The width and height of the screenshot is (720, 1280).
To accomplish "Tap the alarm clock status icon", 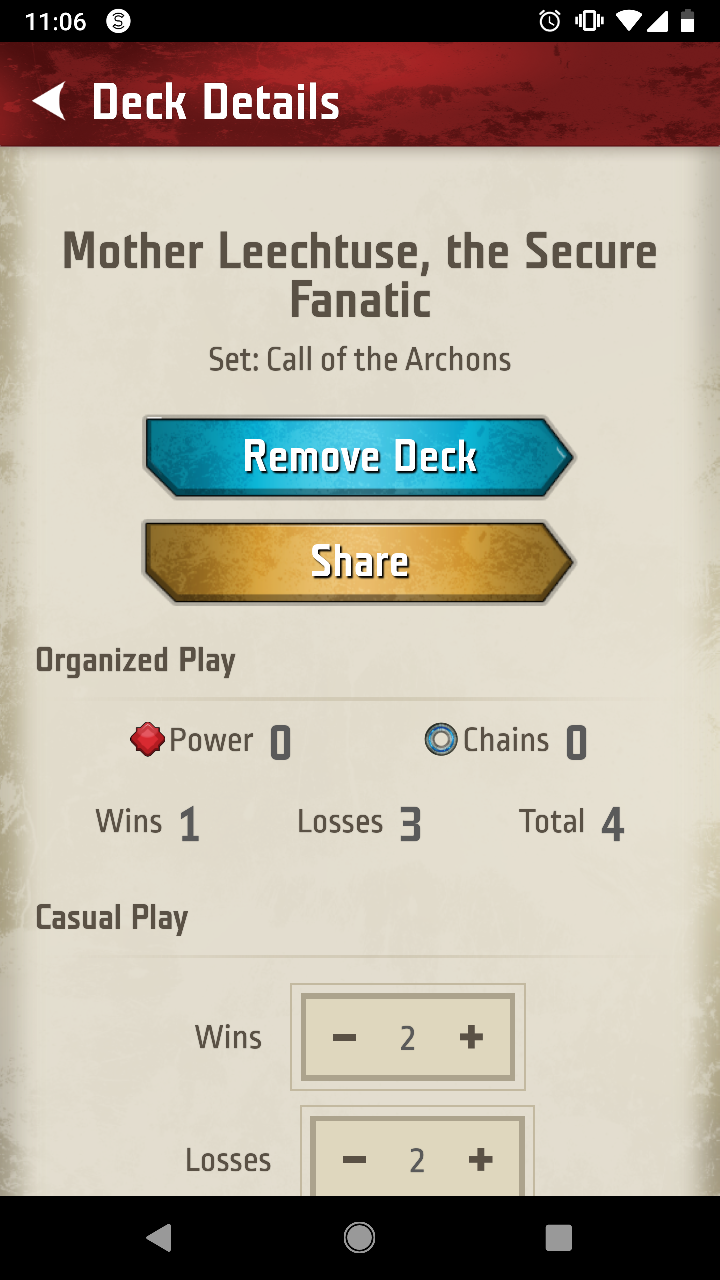I will pos(550,21).
